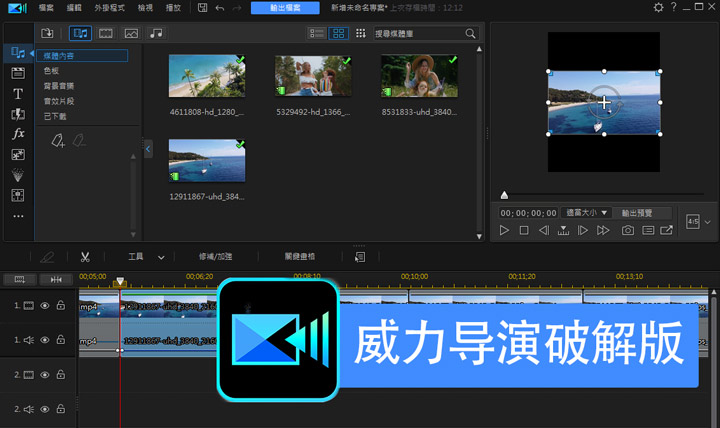The width and height of the screenshot is (720, 428).
Task: Open the 播放 menu
Action: coord(173,8)
